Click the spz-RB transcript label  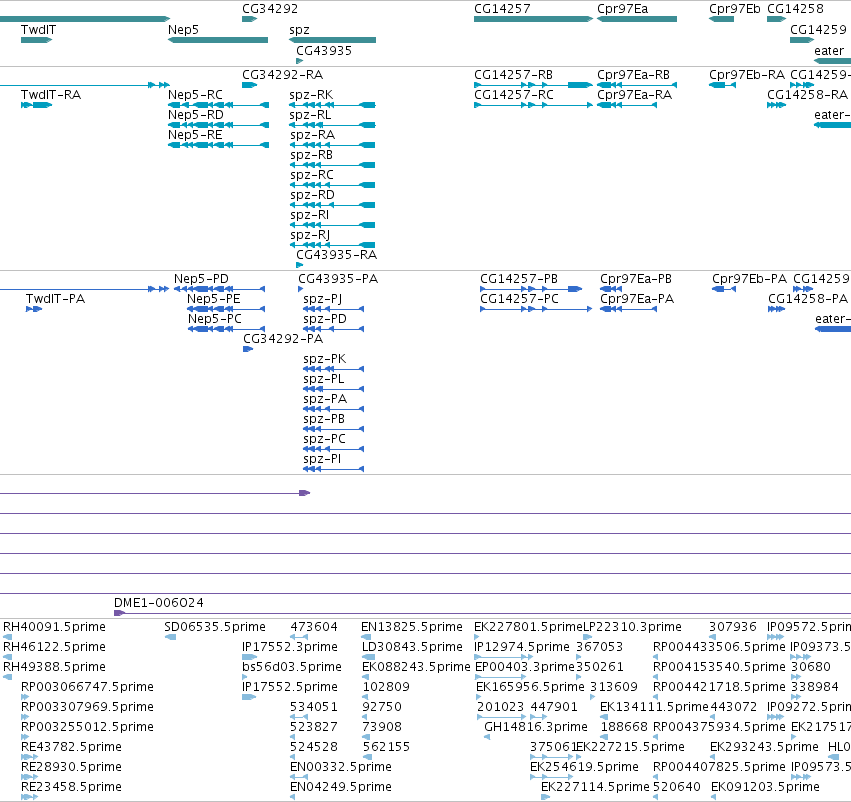(312, 155)
